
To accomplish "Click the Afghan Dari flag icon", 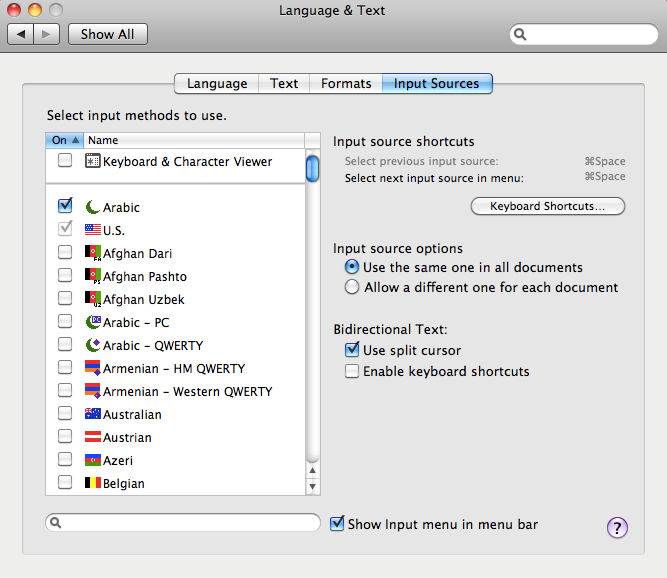I will pos(92,253).
